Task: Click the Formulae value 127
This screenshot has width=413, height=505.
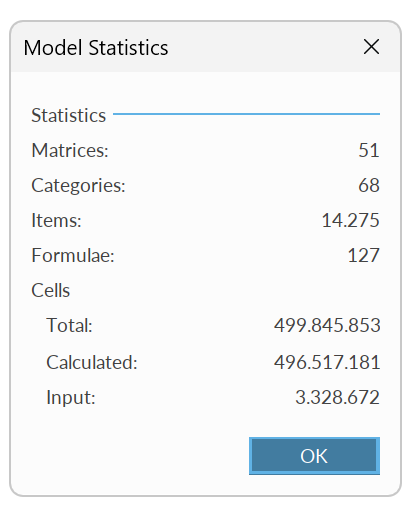Action: click(x=363, y=255)
